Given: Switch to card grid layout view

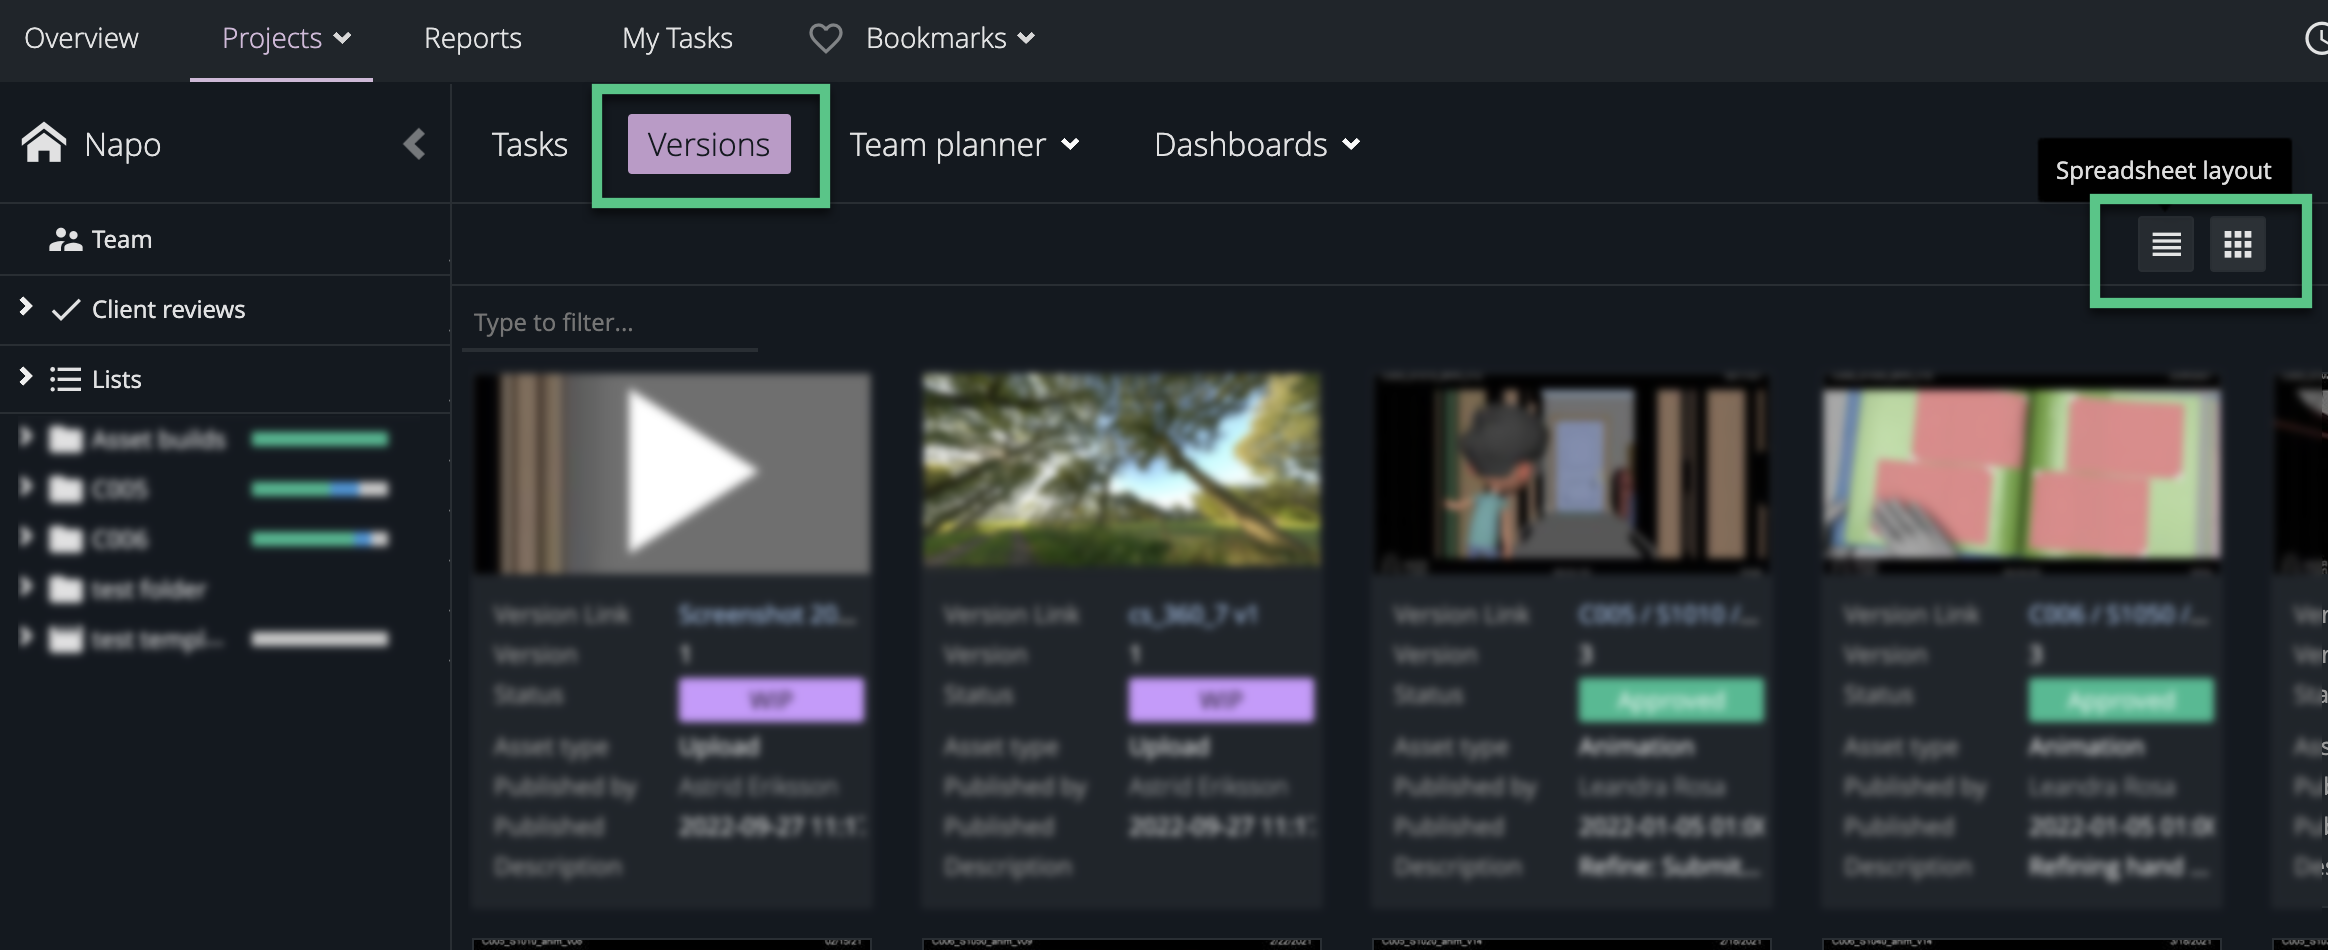Looking at the screenshot, I should [2238, 243].
